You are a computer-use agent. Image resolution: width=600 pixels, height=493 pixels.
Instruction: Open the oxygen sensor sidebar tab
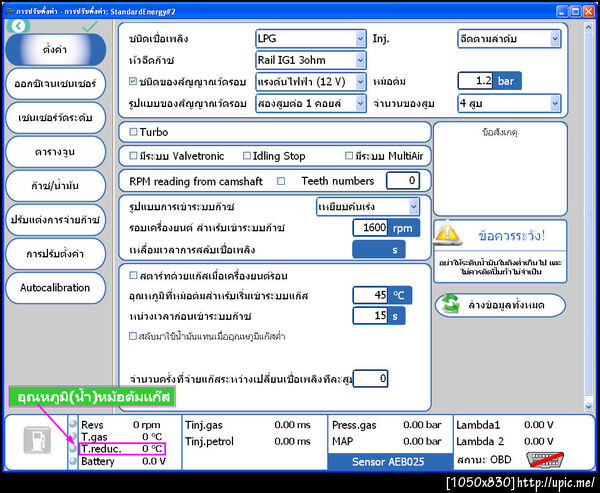click(x=55, y=84)
